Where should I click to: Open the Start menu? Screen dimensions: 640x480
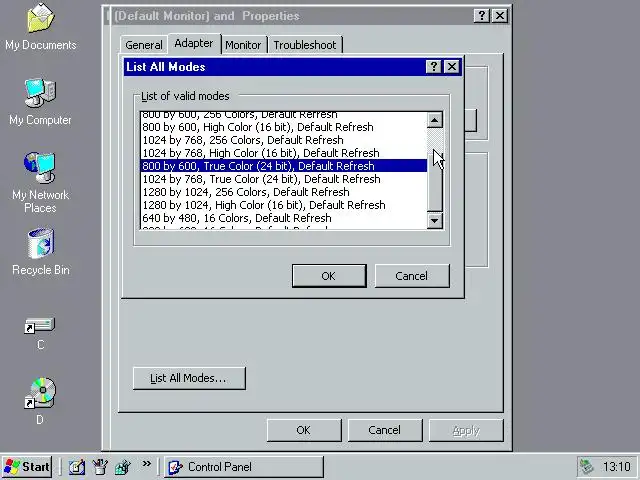[27, 467]
